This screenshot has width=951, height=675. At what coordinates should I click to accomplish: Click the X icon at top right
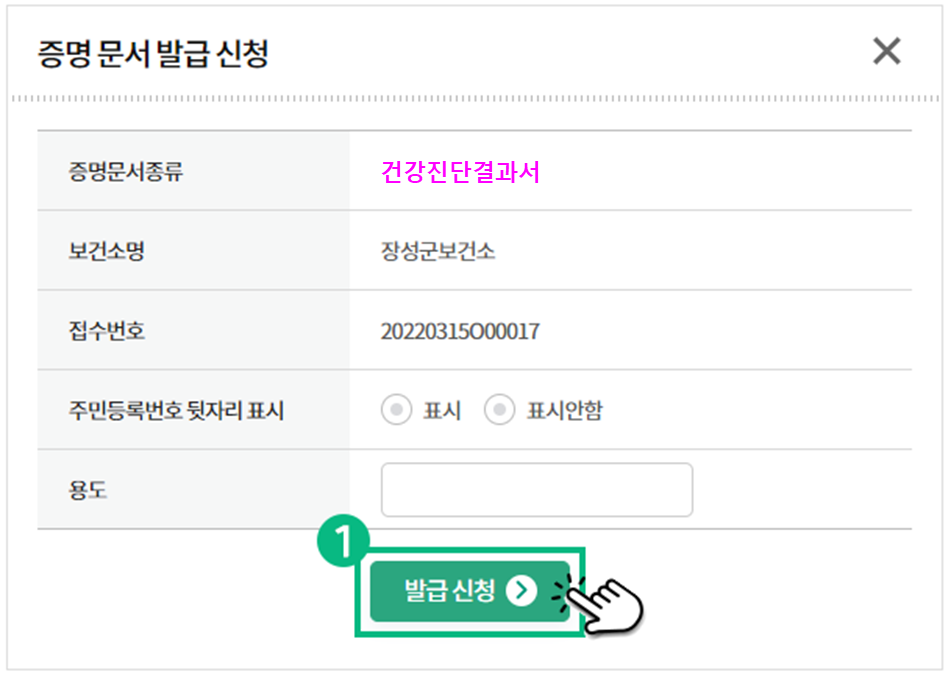click(x=885, y=52)
